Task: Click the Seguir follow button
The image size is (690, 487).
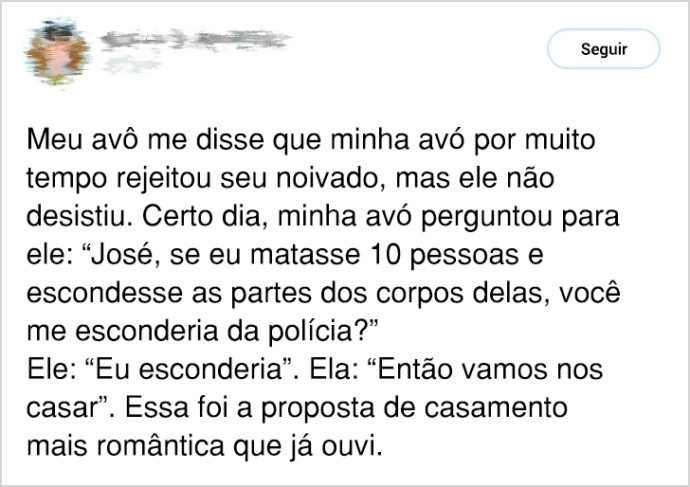Action: pyautogui.click(x=603, y=48)
